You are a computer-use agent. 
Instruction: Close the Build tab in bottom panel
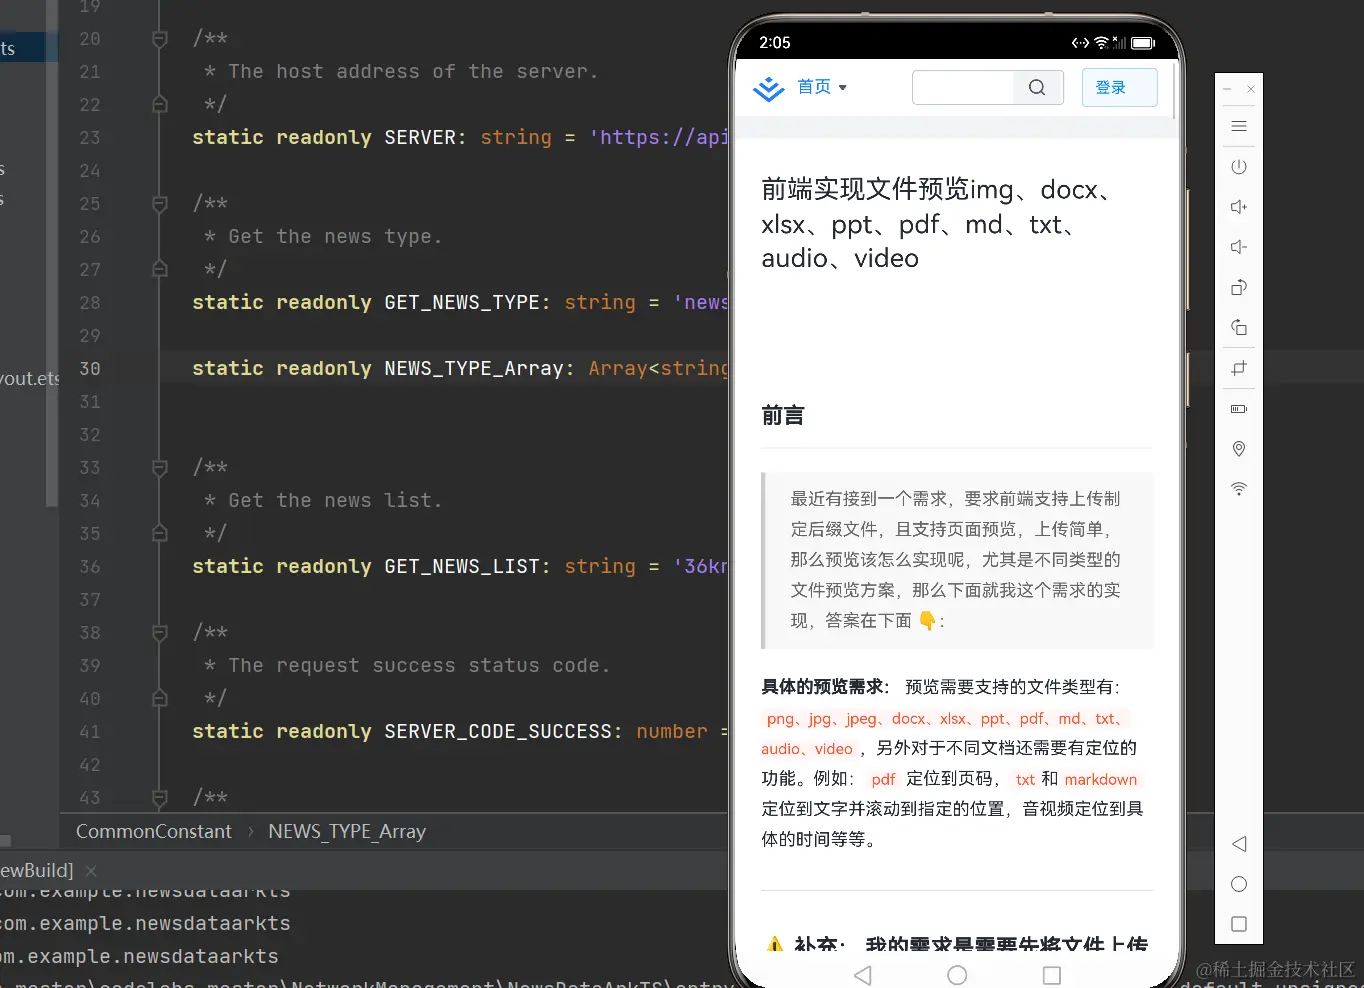pos(91,871)
